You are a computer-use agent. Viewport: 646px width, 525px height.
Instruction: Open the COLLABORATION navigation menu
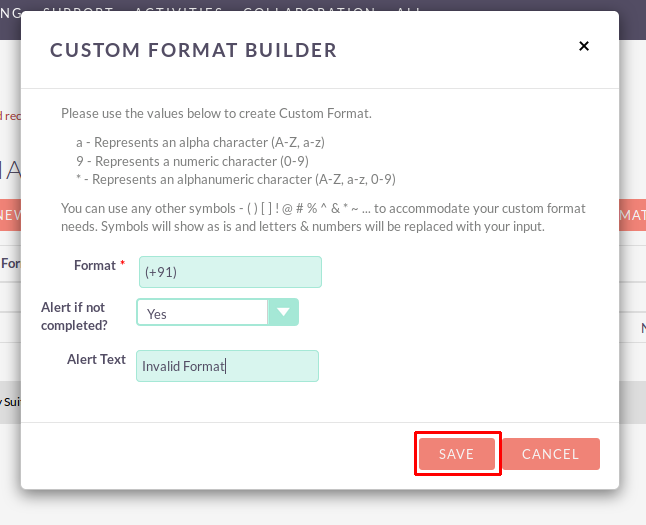309,10
